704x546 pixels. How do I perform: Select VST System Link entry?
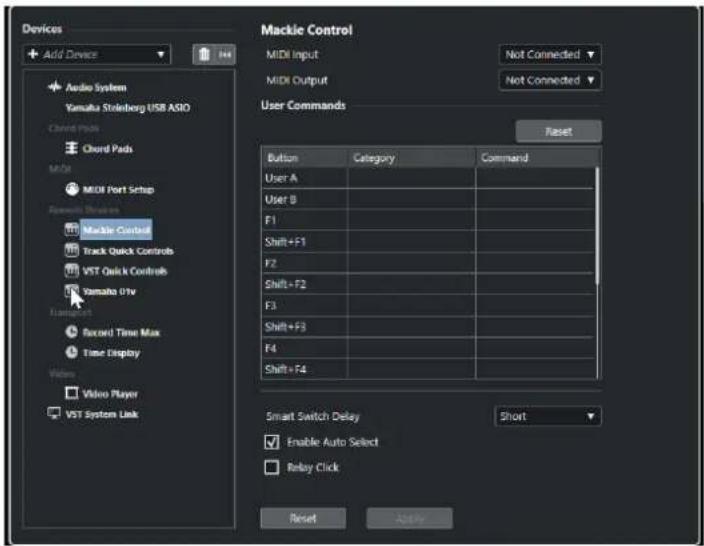point(102,414)
